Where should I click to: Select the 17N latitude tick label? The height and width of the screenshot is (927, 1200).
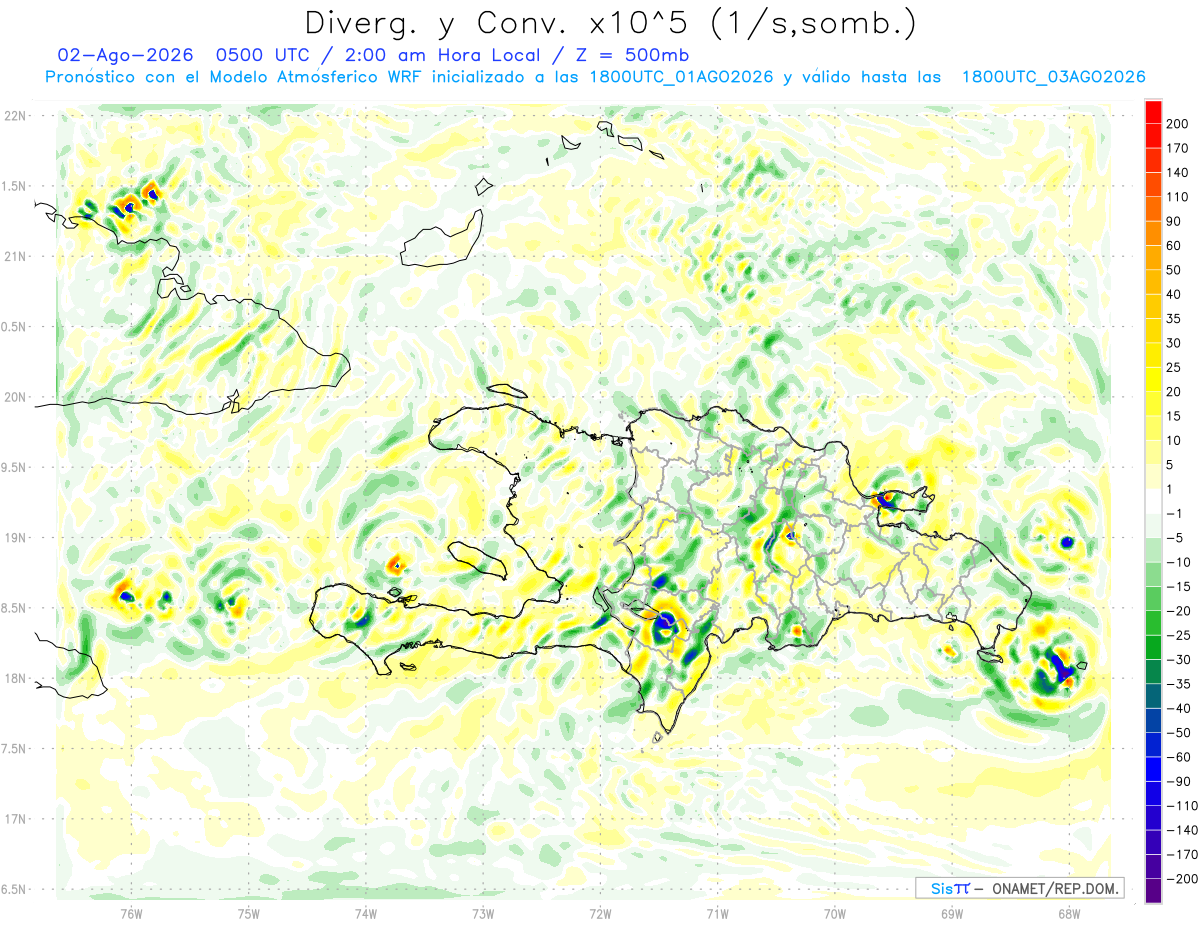(x=16, y=819)
